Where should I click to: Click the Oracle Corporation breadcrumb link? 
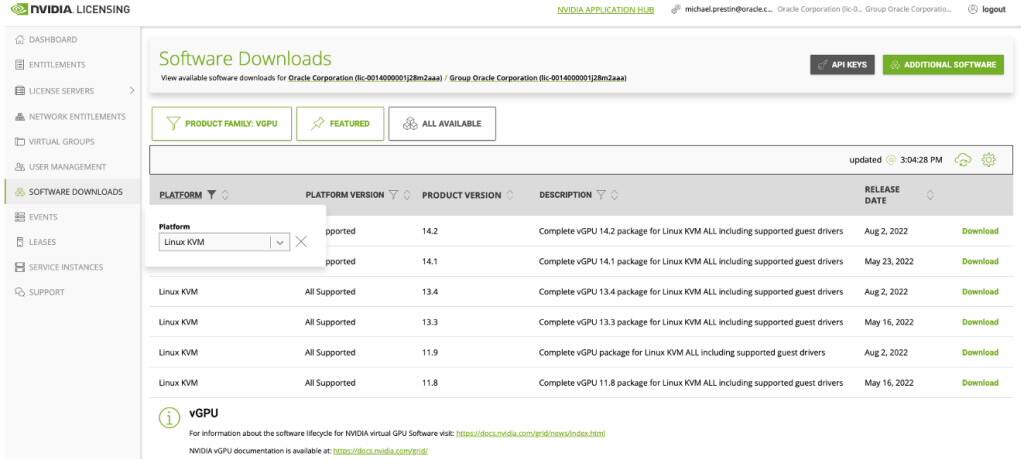coord(365,78)
